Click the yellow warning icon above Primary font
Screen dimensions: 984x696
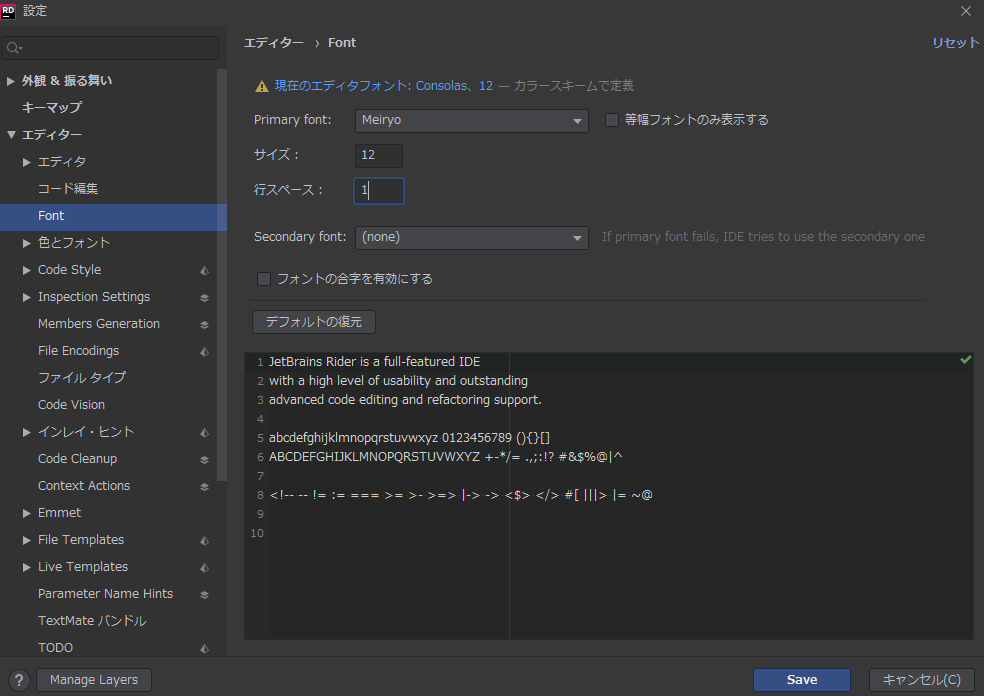click(x=262, y=87)
